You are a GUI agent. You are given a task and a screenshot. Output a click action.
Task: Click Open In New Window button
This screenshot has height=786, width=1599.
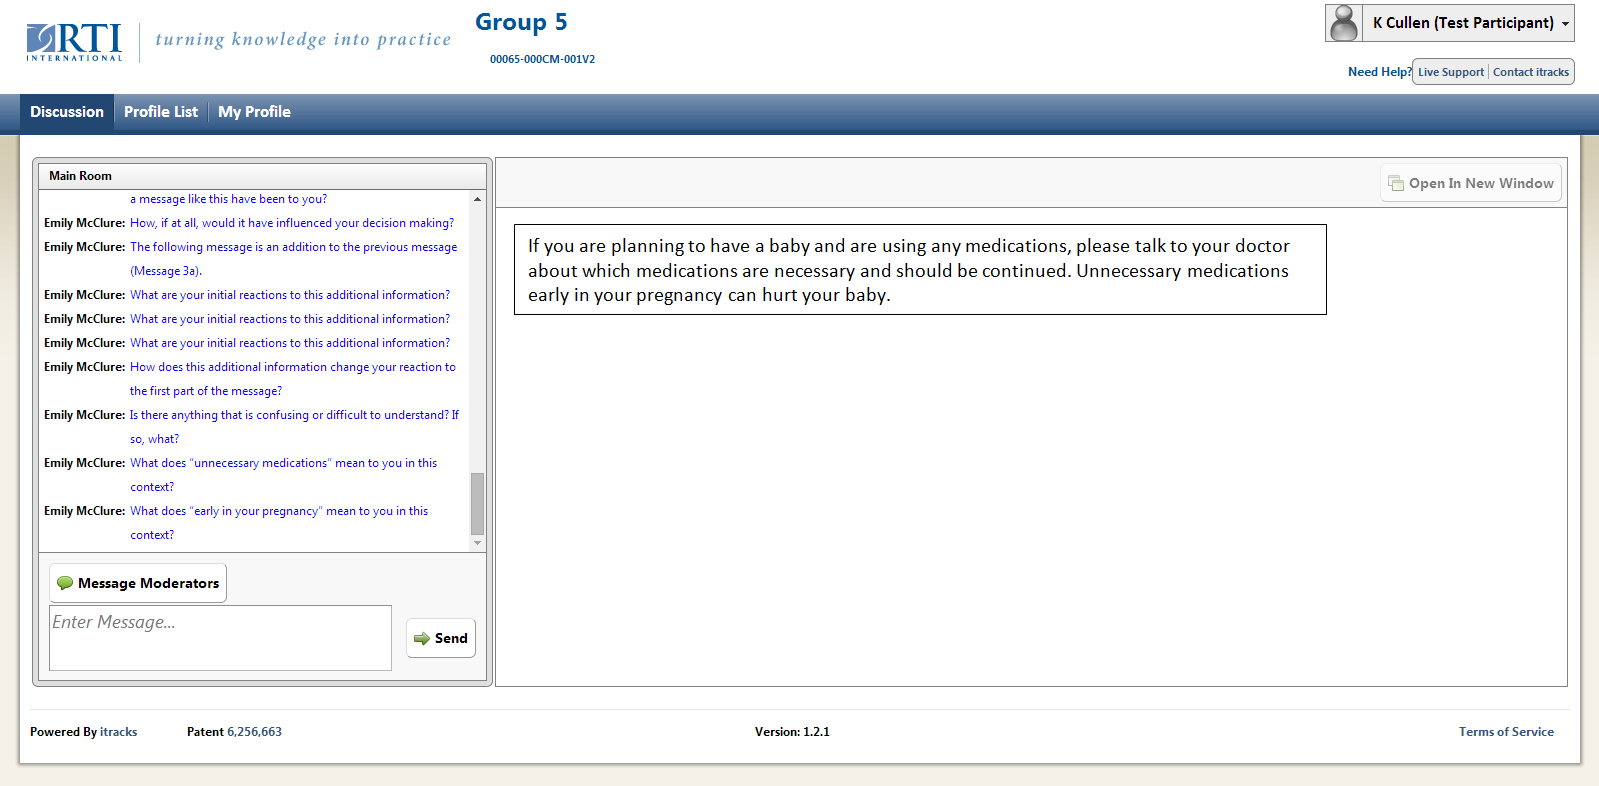point(1471,183)
